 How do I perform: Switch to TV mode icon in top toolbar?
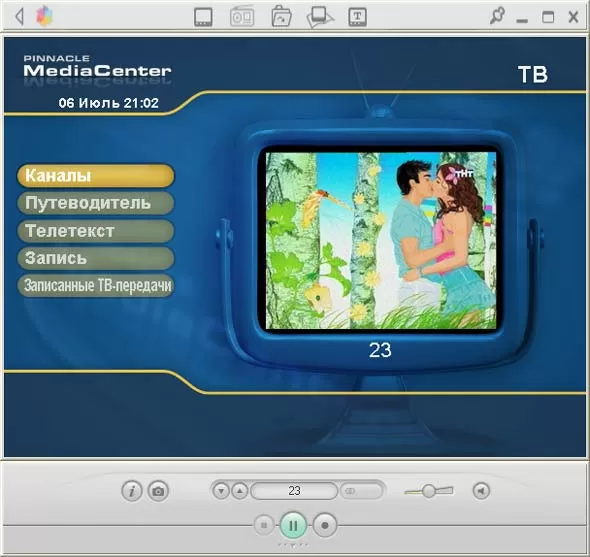[x=203, y=17]
